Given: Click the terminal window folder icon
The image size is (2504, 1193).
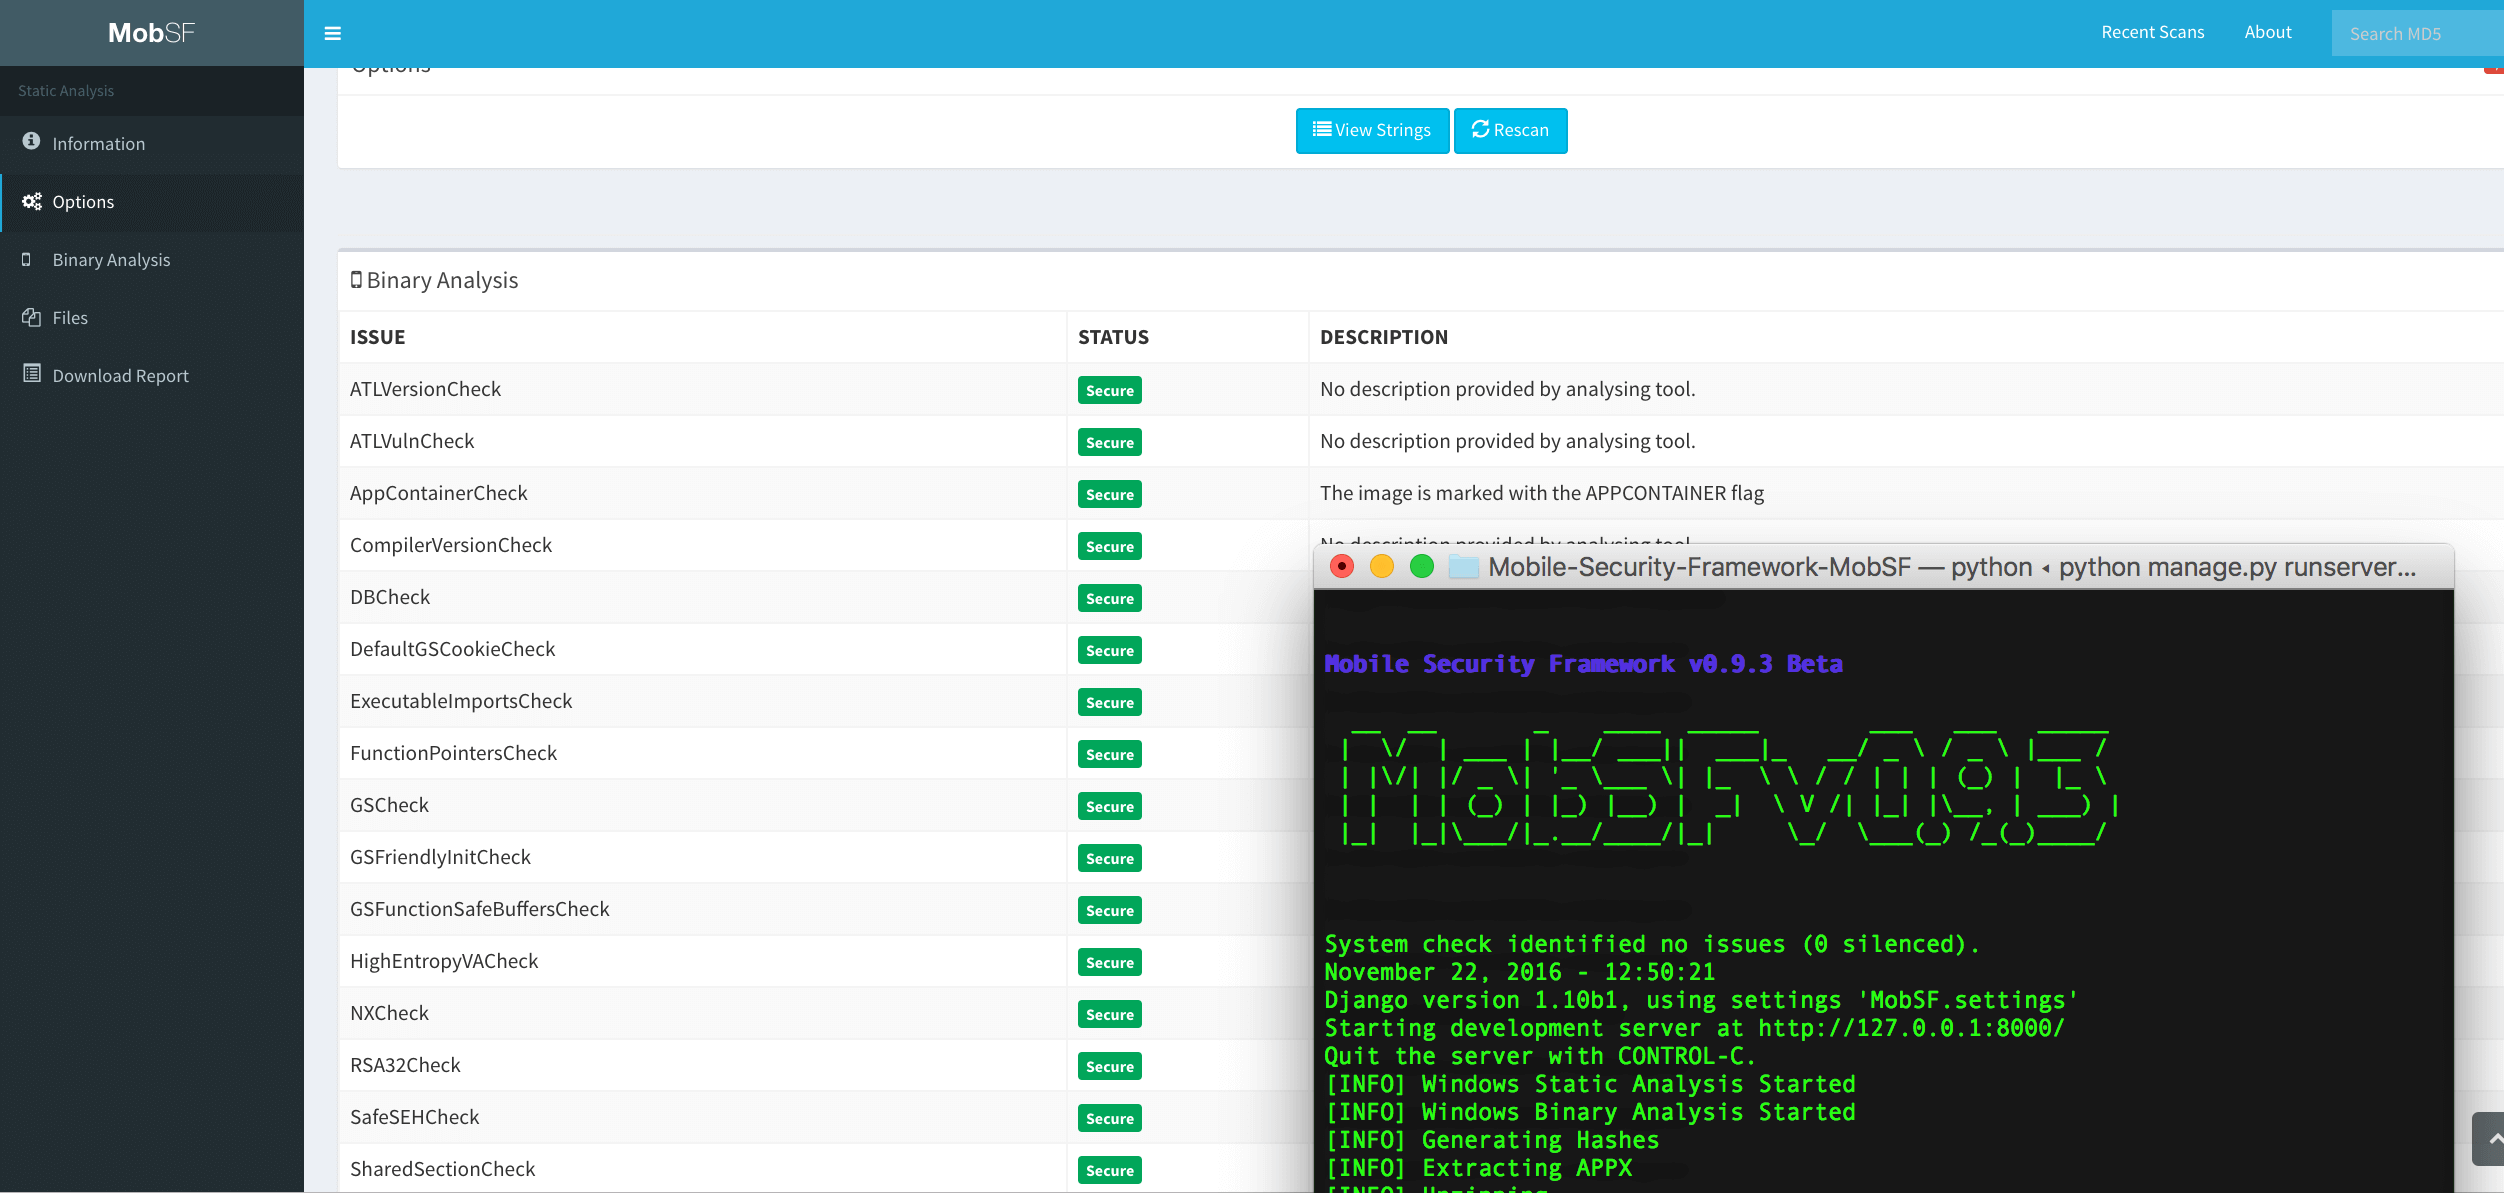Looking at the screenshot, I should coord(1464,567).
